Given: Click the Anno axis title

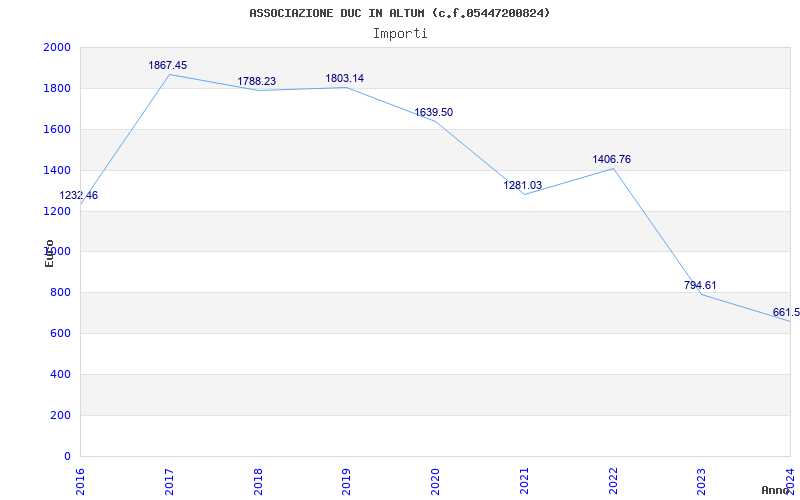Looking at the screenshot, I should pos(776,490).
